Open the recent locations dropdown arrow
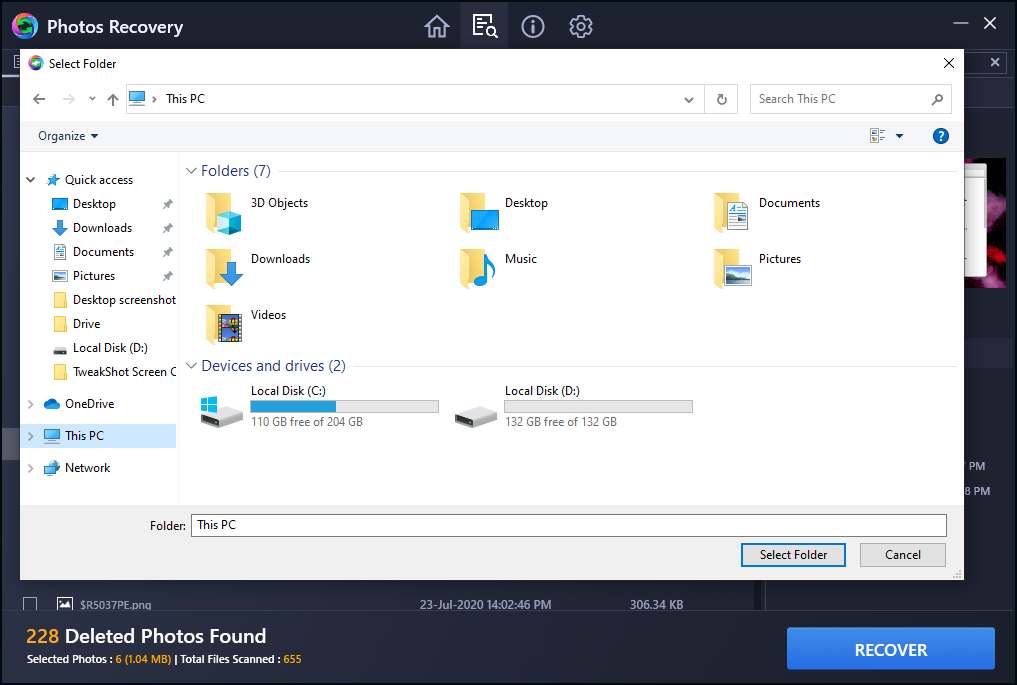The width and height of the screenshot is (1017, 685). pos(92,99)
